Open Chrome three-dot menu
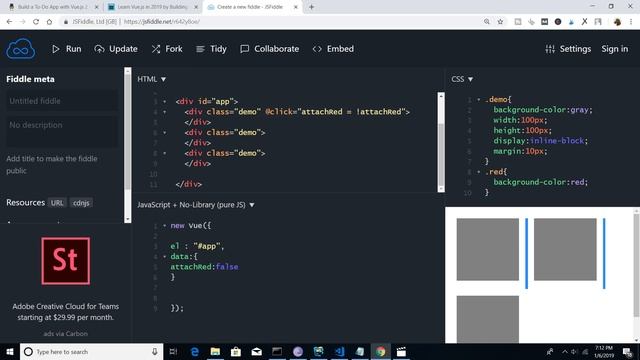640x360 pixels. click(631, 22)
